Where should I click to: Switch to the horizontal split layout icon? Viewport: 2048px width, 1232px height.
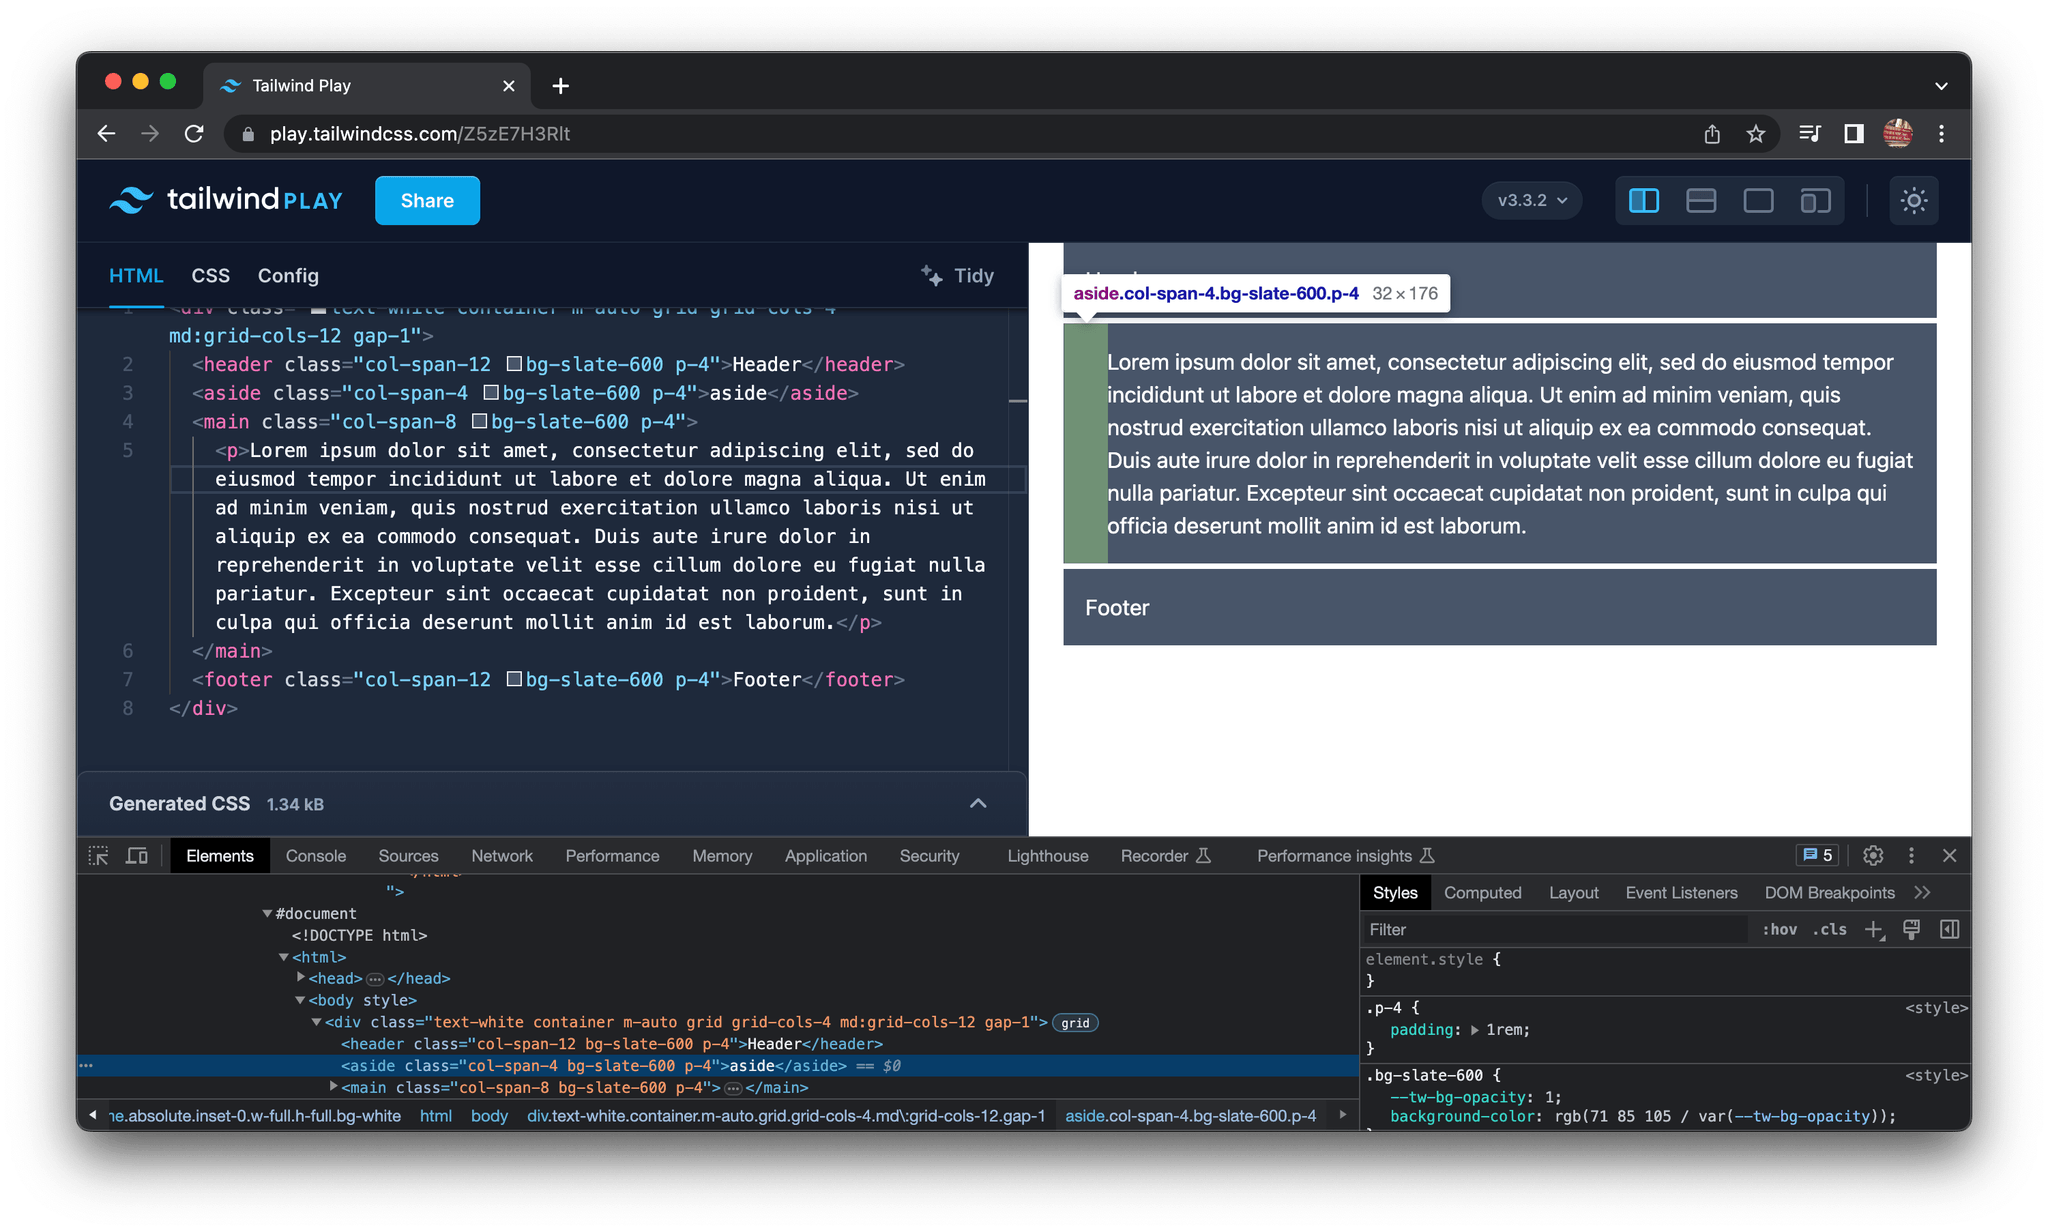[1701, 200]
